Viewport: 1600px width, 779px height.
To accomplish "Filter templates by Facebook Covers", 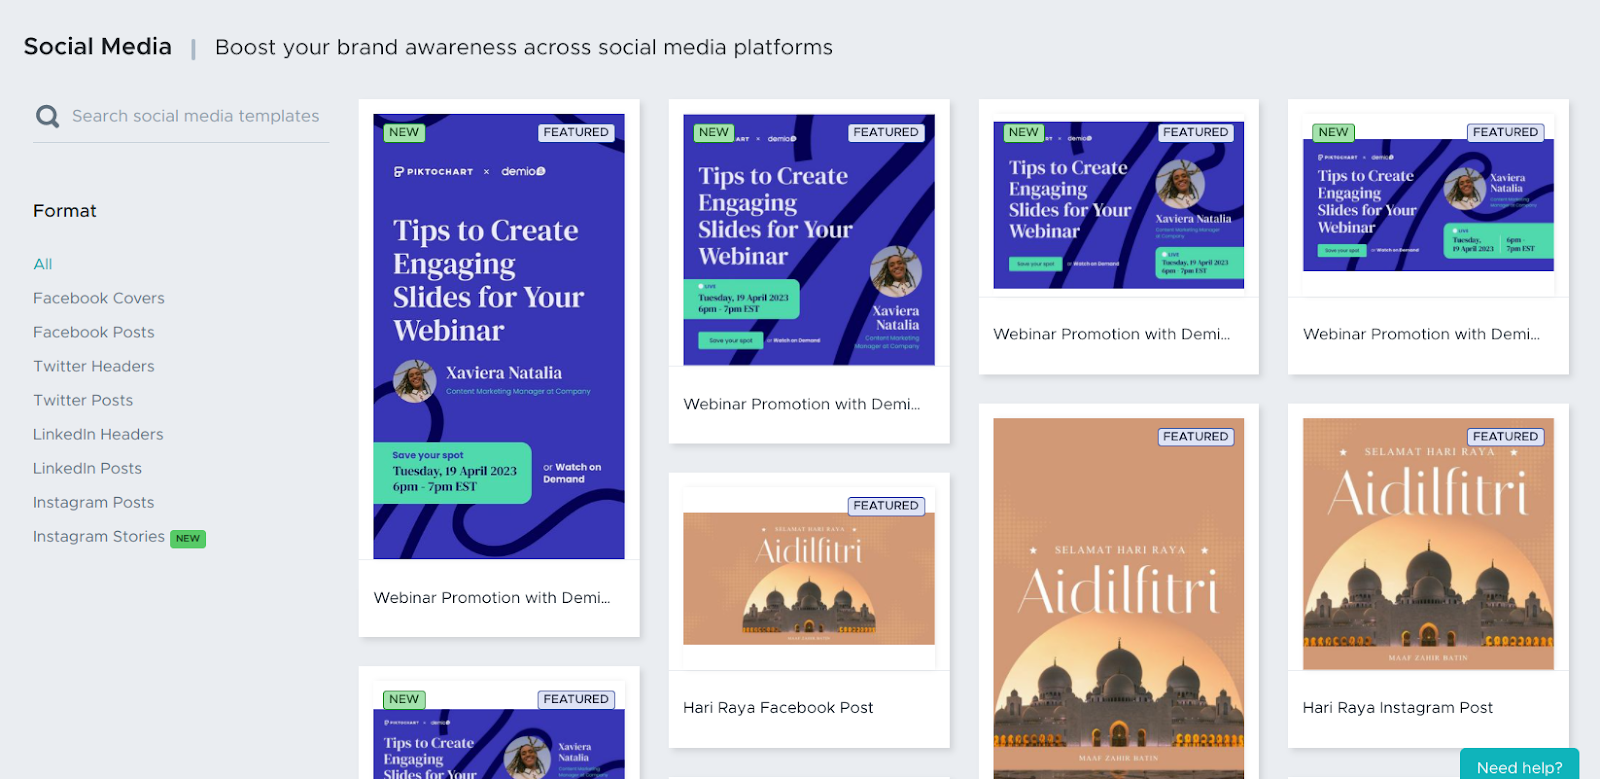I will [99, 298].
